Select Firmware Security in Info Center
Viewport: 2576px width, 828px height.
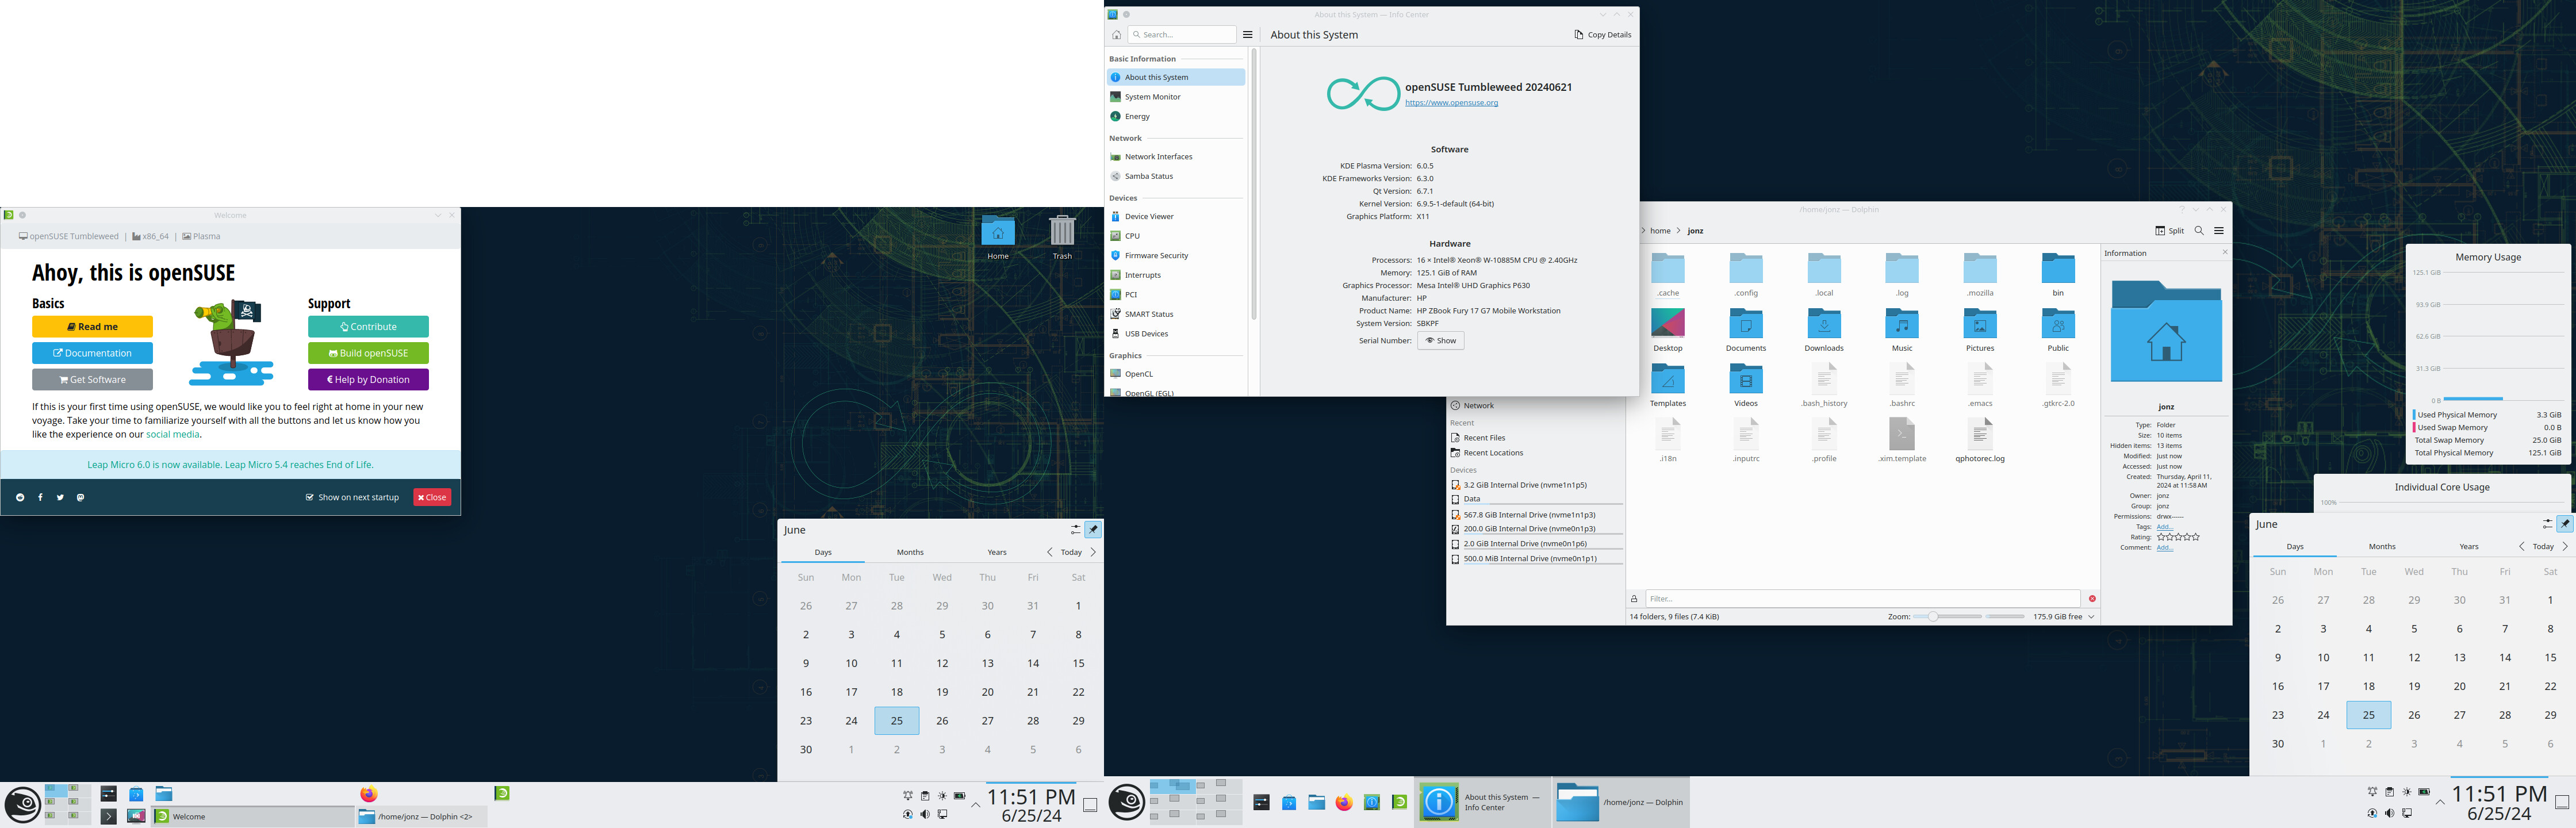[x=1176, y=256]
